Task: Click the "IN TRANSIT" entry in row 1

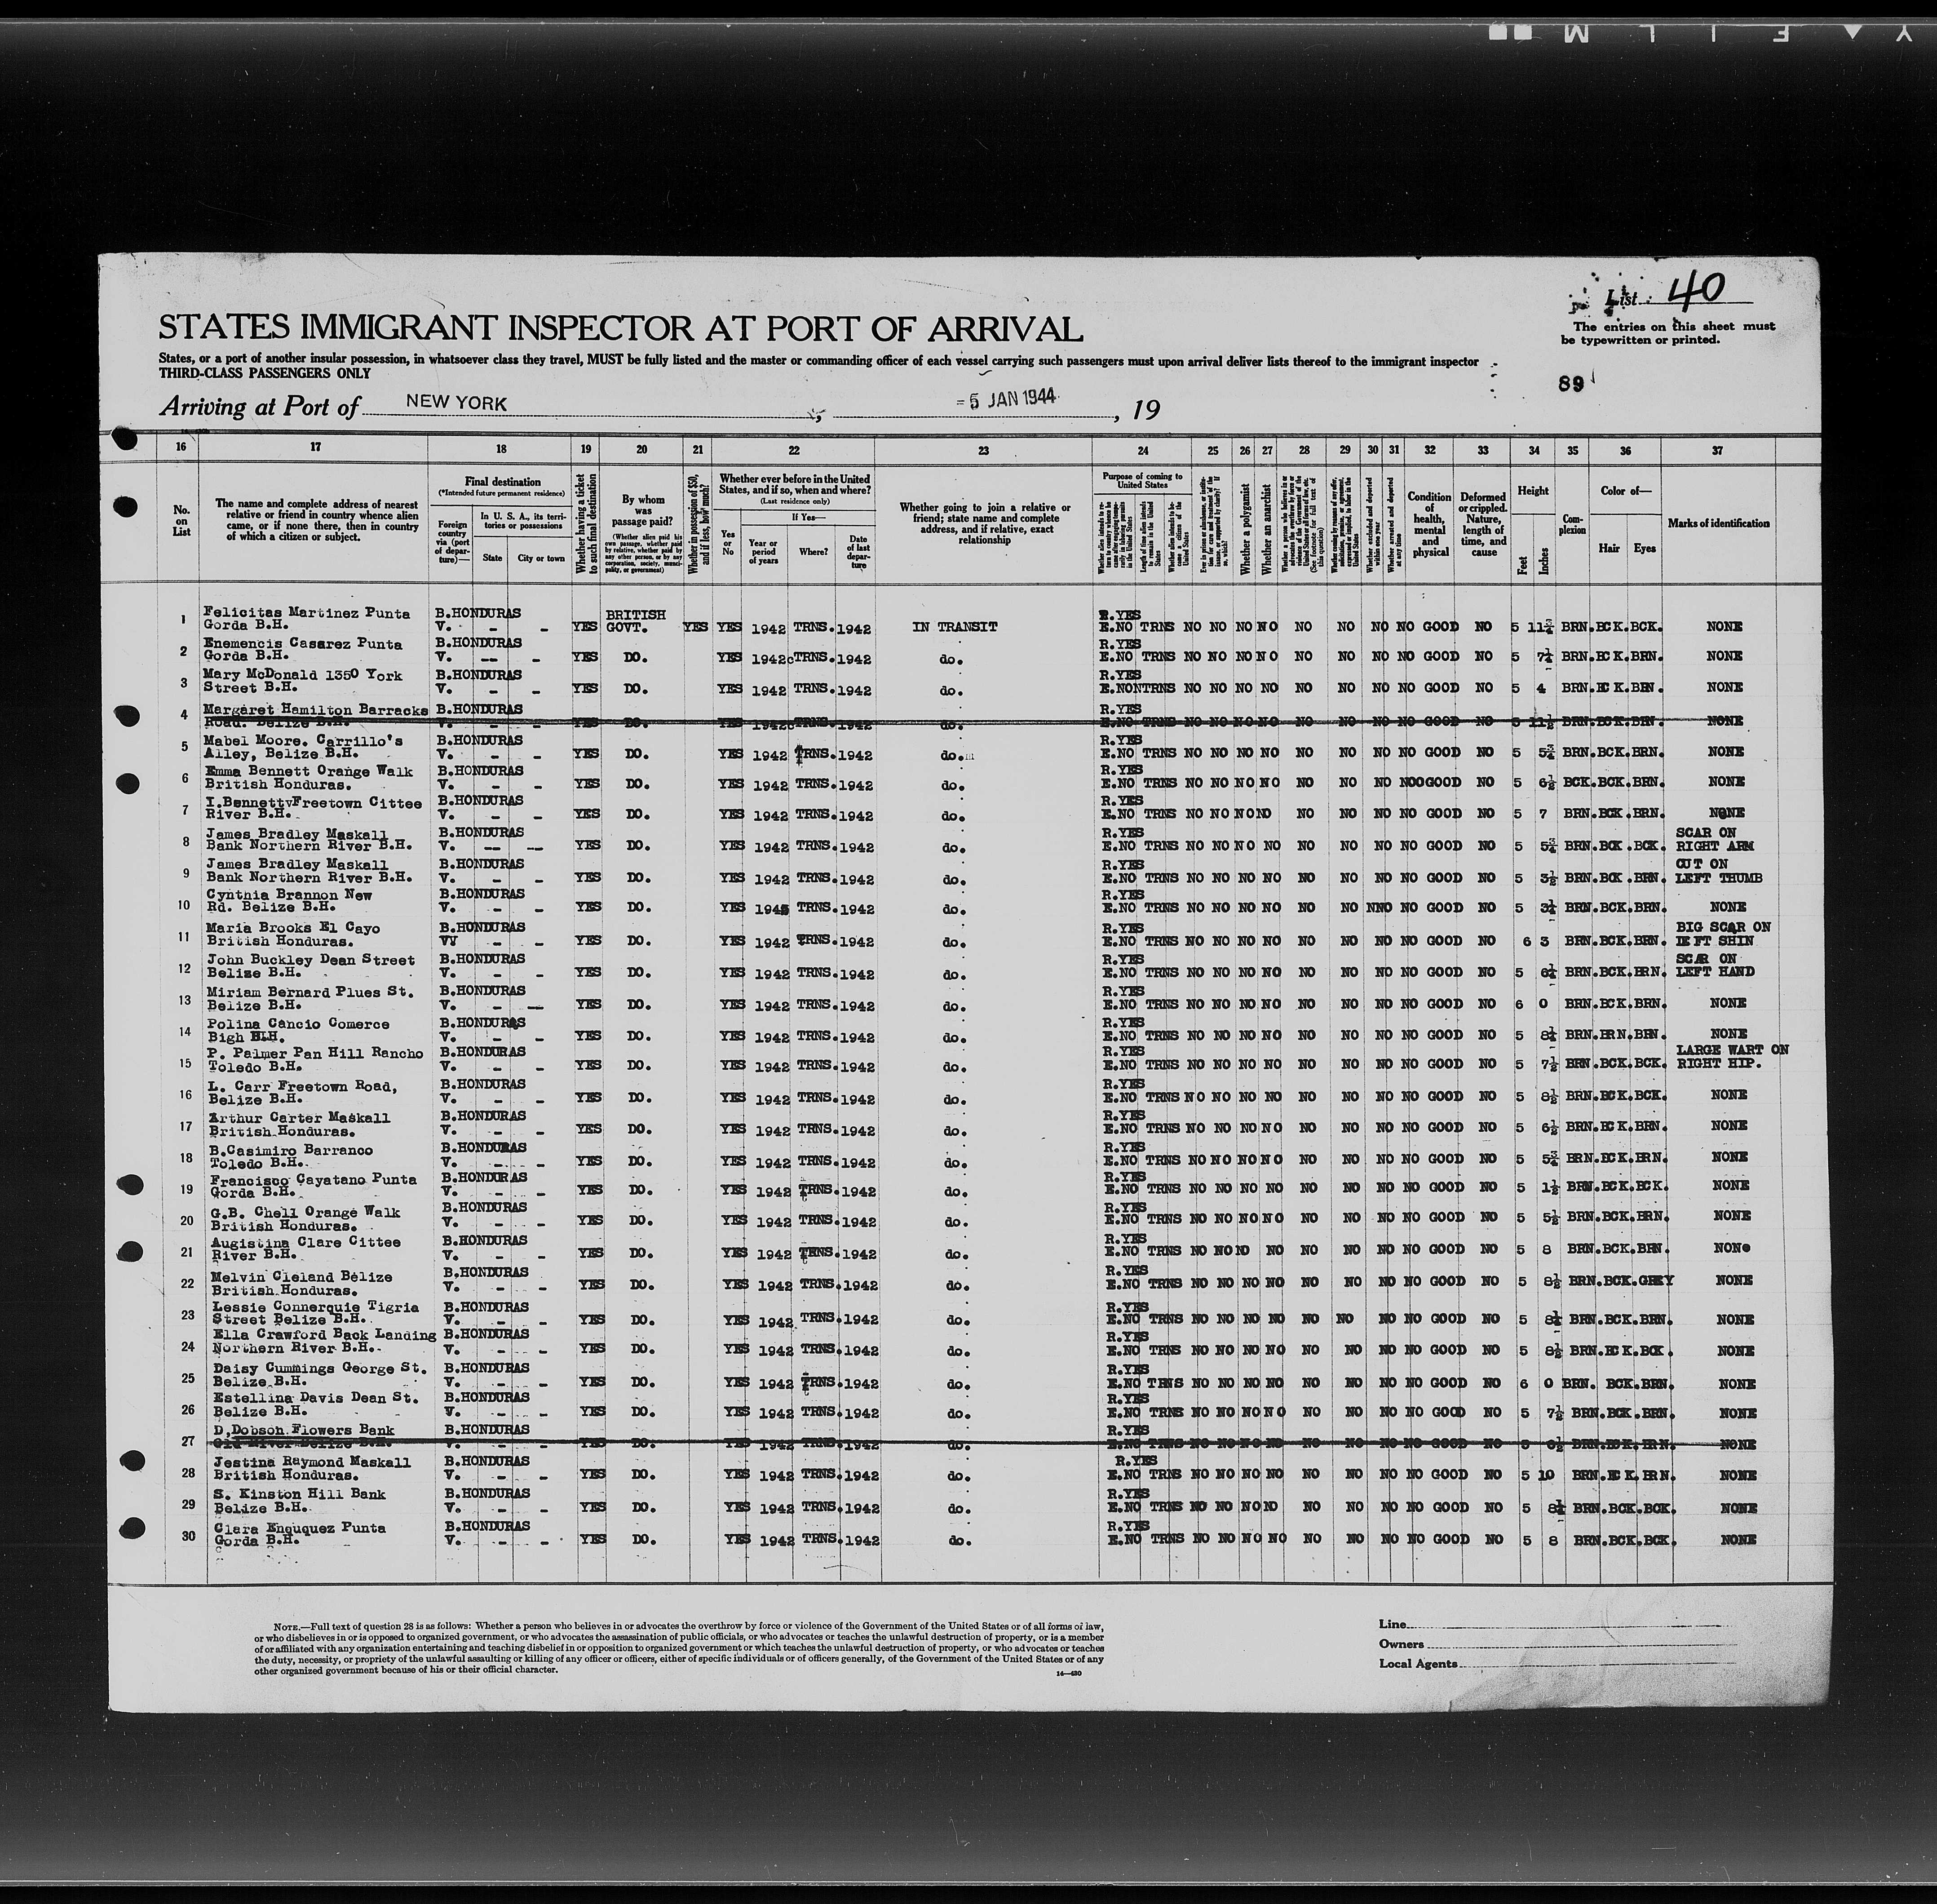Action: pyautogui.click(x=954, y=627)
